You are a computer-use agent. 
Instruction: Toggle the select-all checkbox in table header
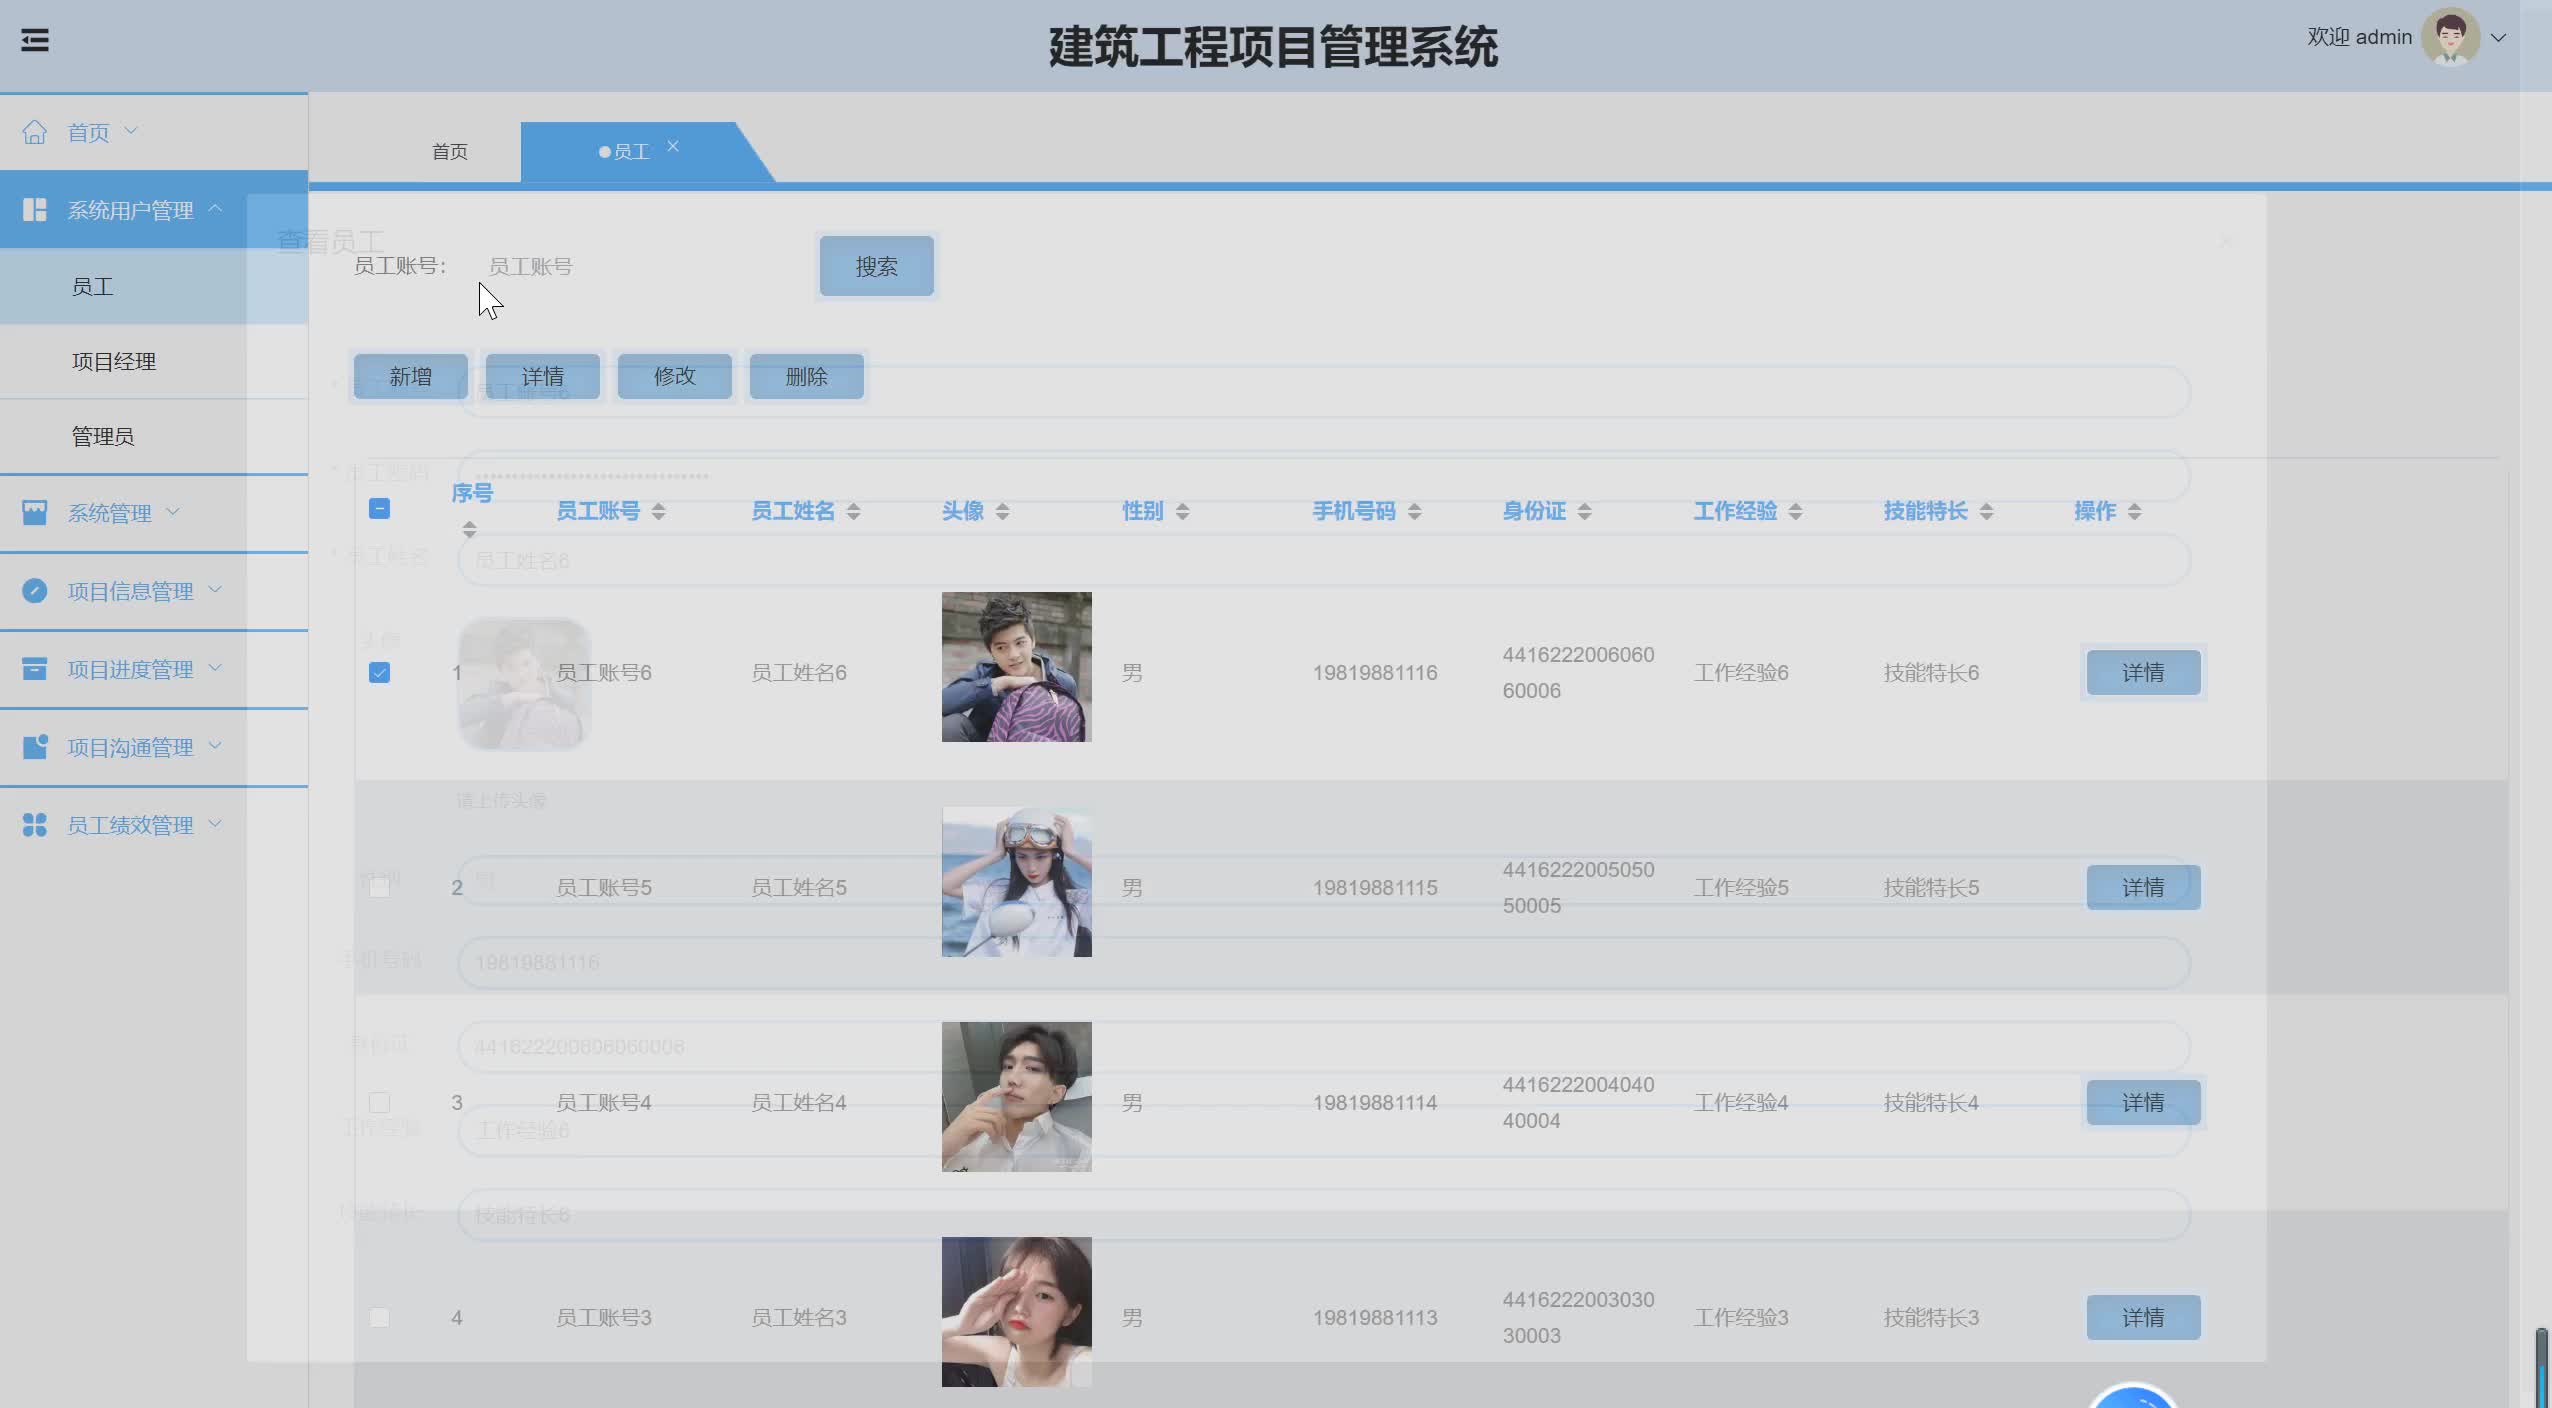(x=380, y=509)
